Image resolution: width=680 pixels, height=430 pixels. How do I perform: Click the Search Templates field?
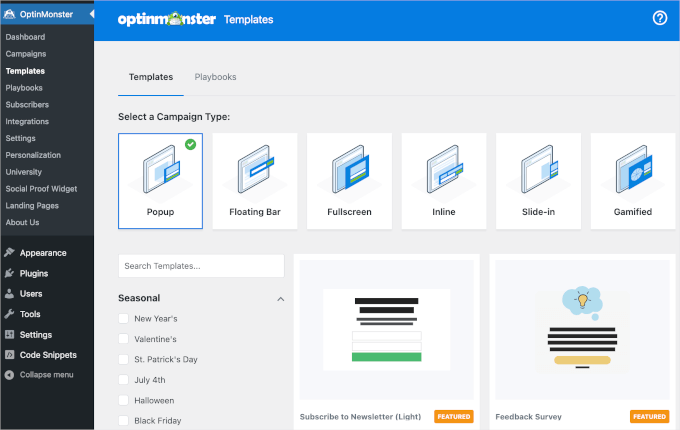click(201, 266)
